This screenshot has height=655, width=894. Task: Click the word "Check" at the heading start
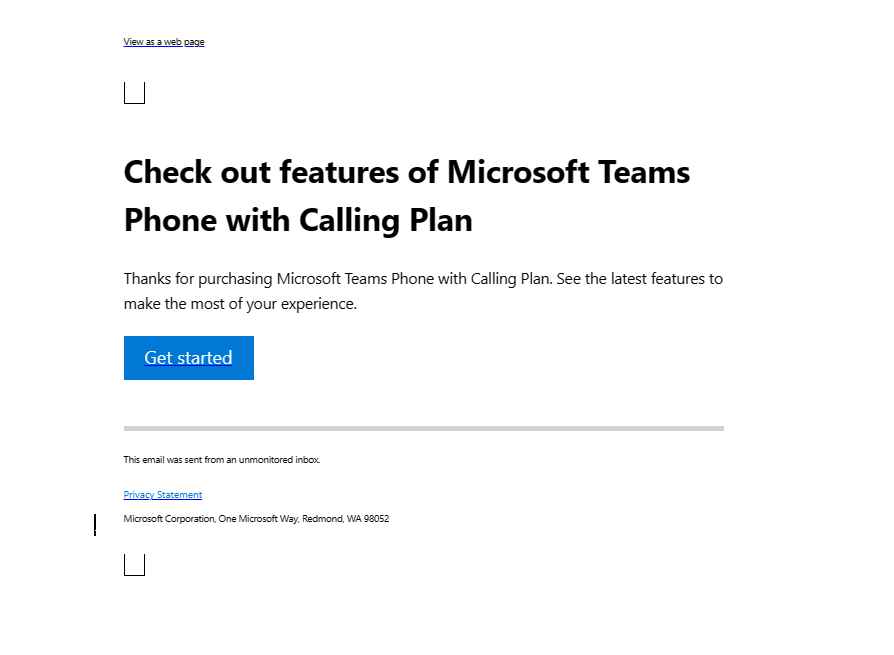coord(168,172)
